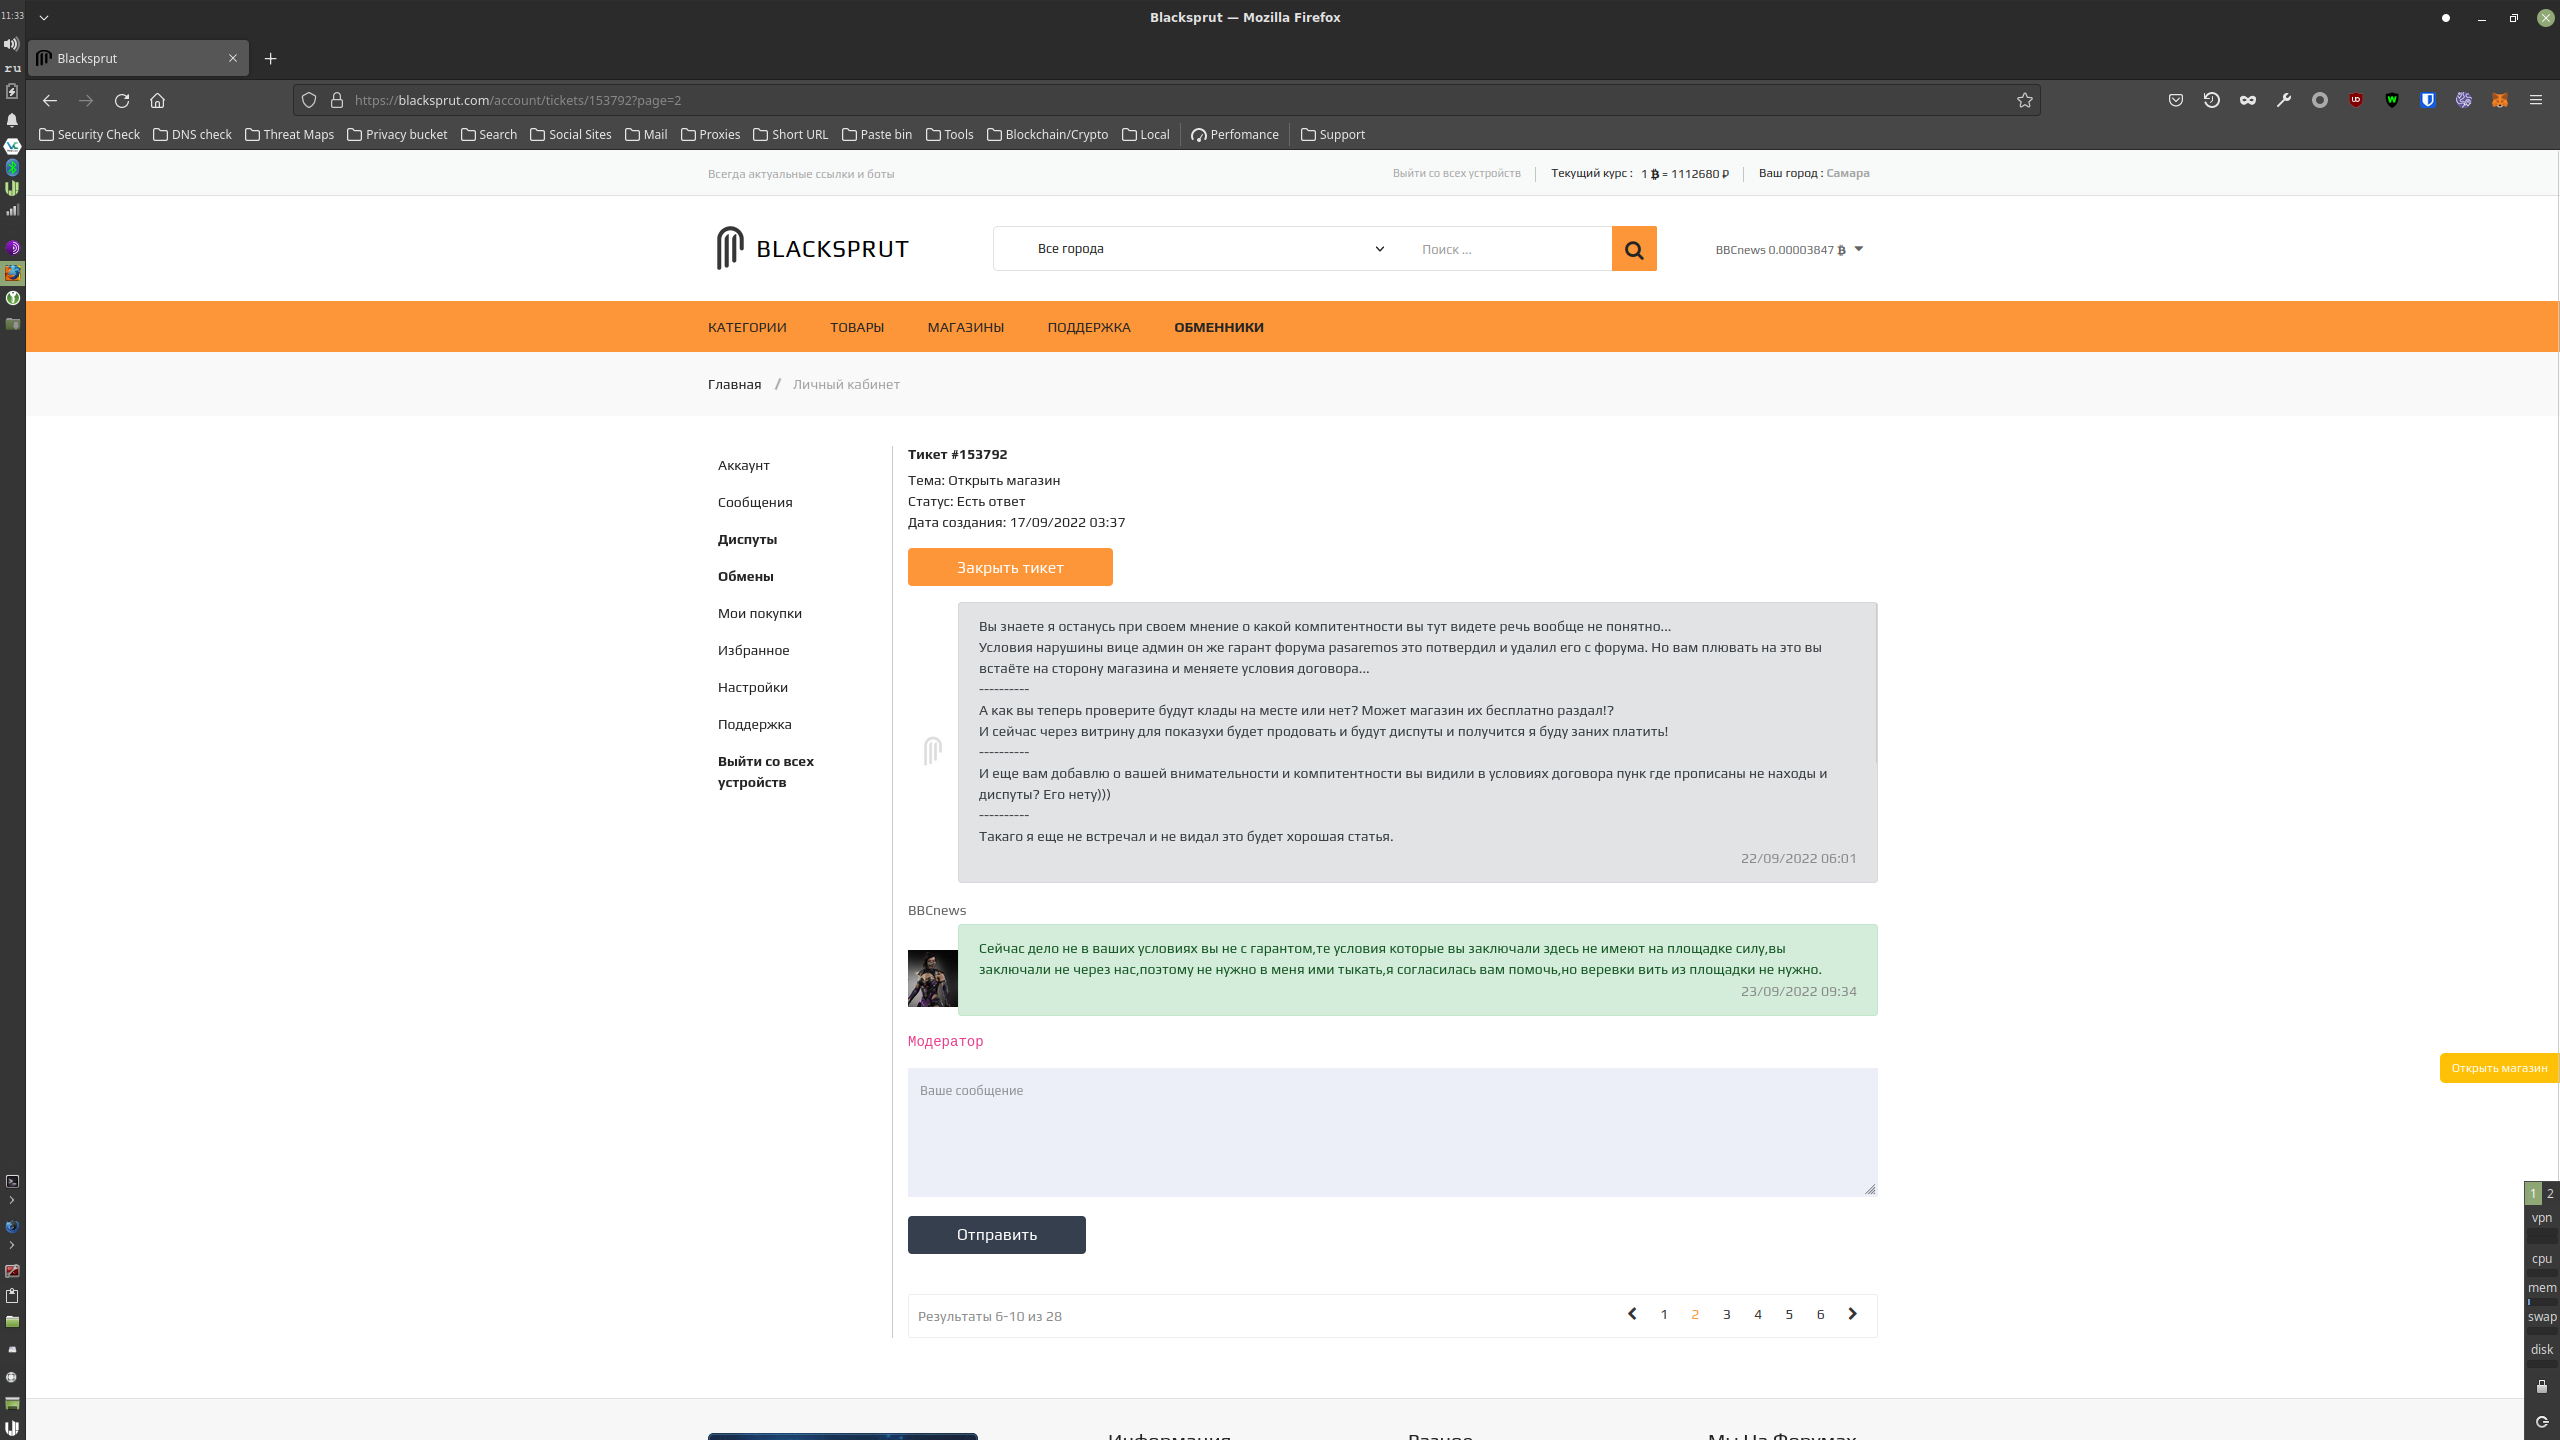Click the uBlock Origin extension icon
The width and height of the screenshot is (2560, 1440).
[x=2356, y=100]
